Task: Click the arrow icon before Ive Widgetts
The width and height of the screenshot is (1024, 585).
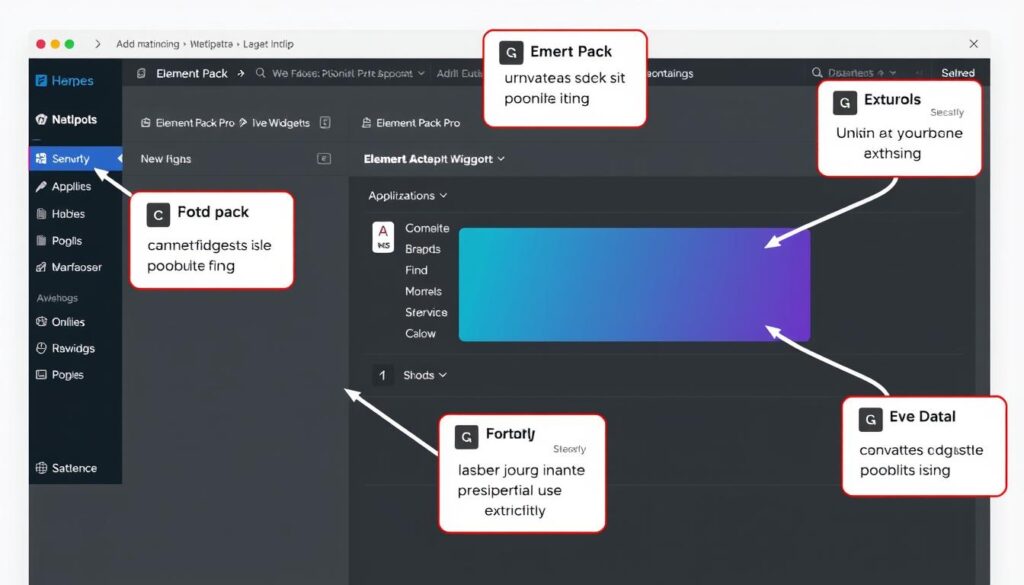Action: pyautogui.click(x=243, y=123)
